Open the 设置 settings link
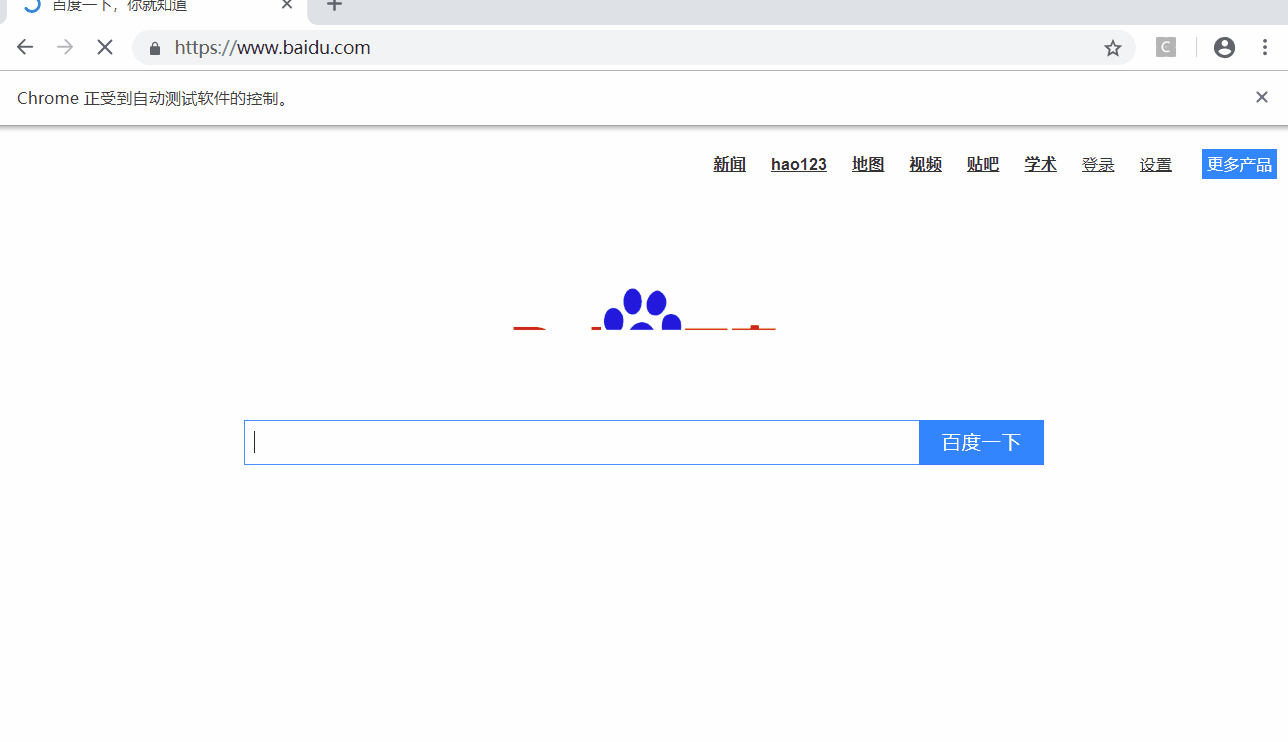1288x742 pixels. coord(1156,165)
